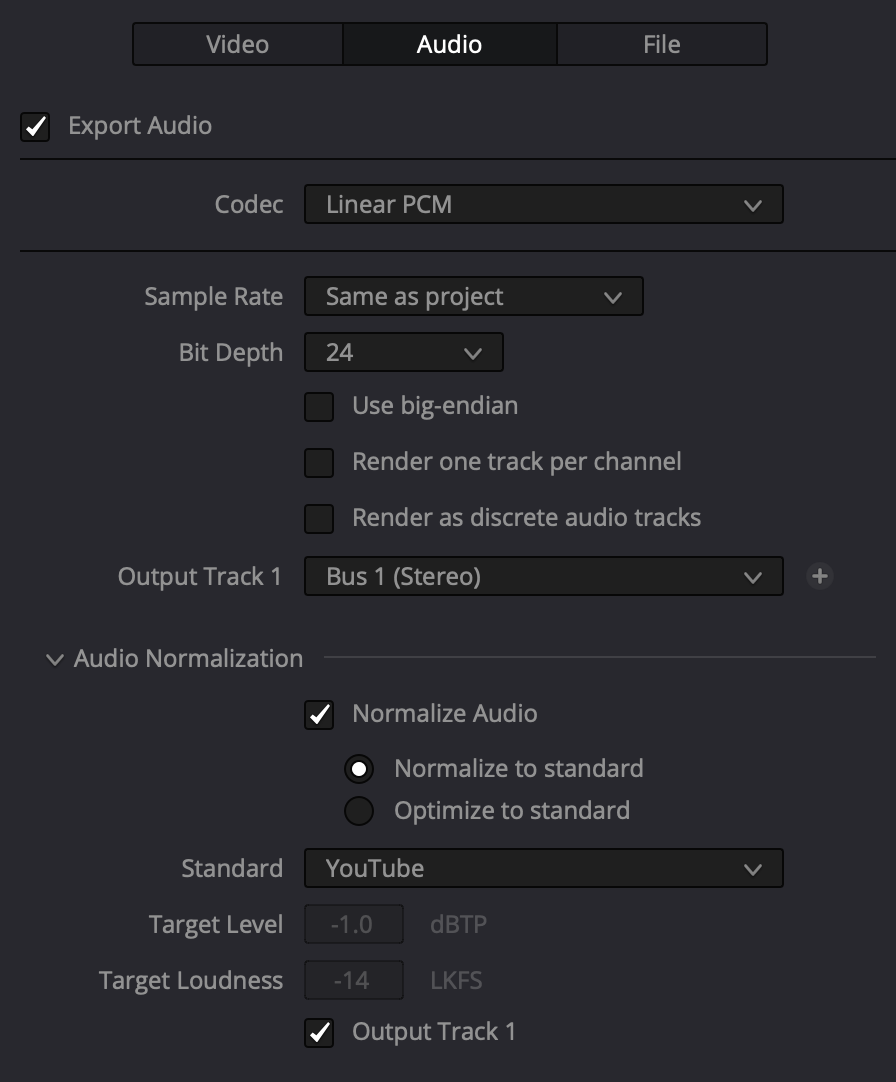The width and height of the screenshot is (896, 1082).
Task: Disable the Normalize Audio checkbox
Action: pyautogui.click(x=319, y=715)
